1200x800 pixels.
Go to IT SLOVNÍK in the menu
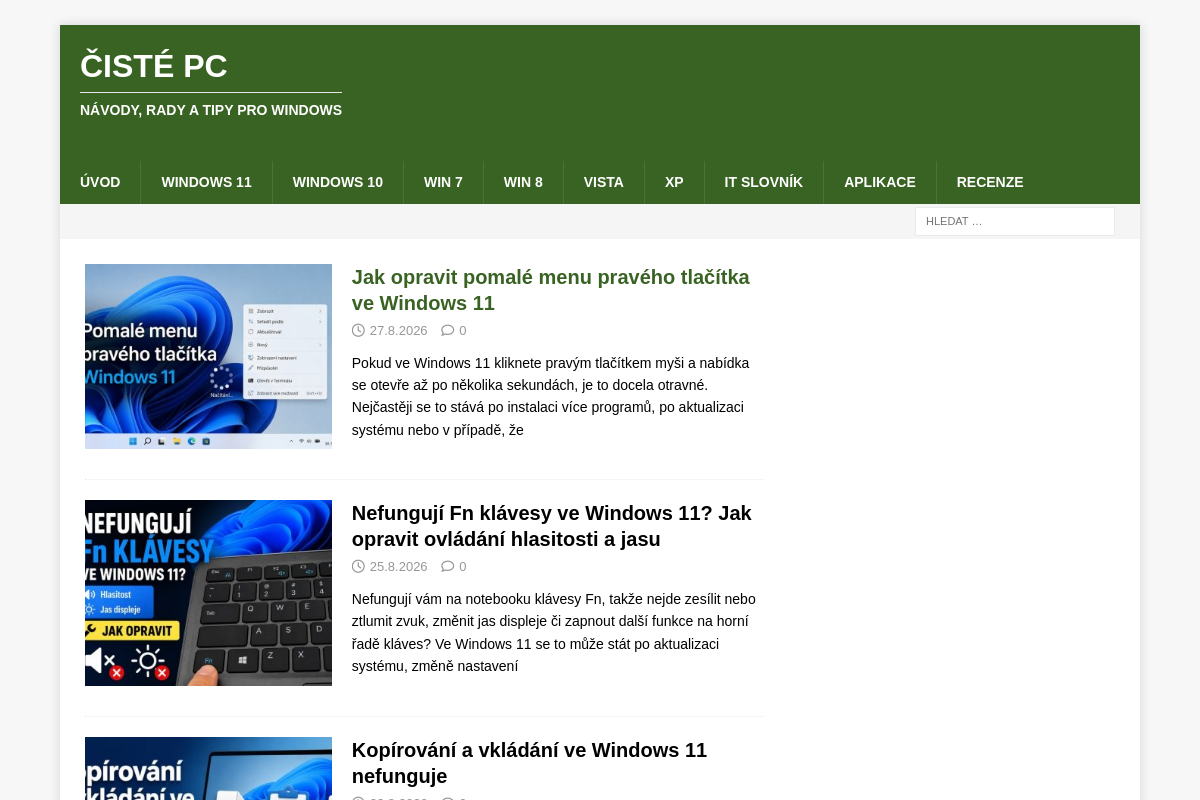[764, 182]
